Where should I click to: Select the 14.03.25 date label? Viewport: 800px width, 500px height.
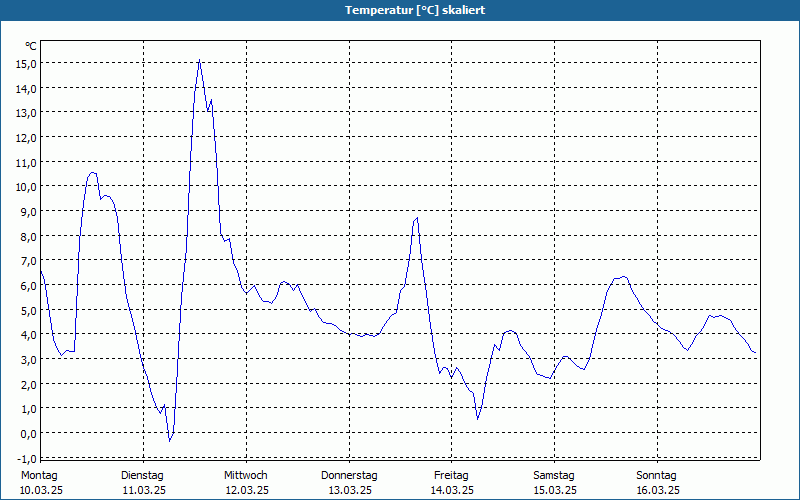pyautogui.click(x=452, y=490)
